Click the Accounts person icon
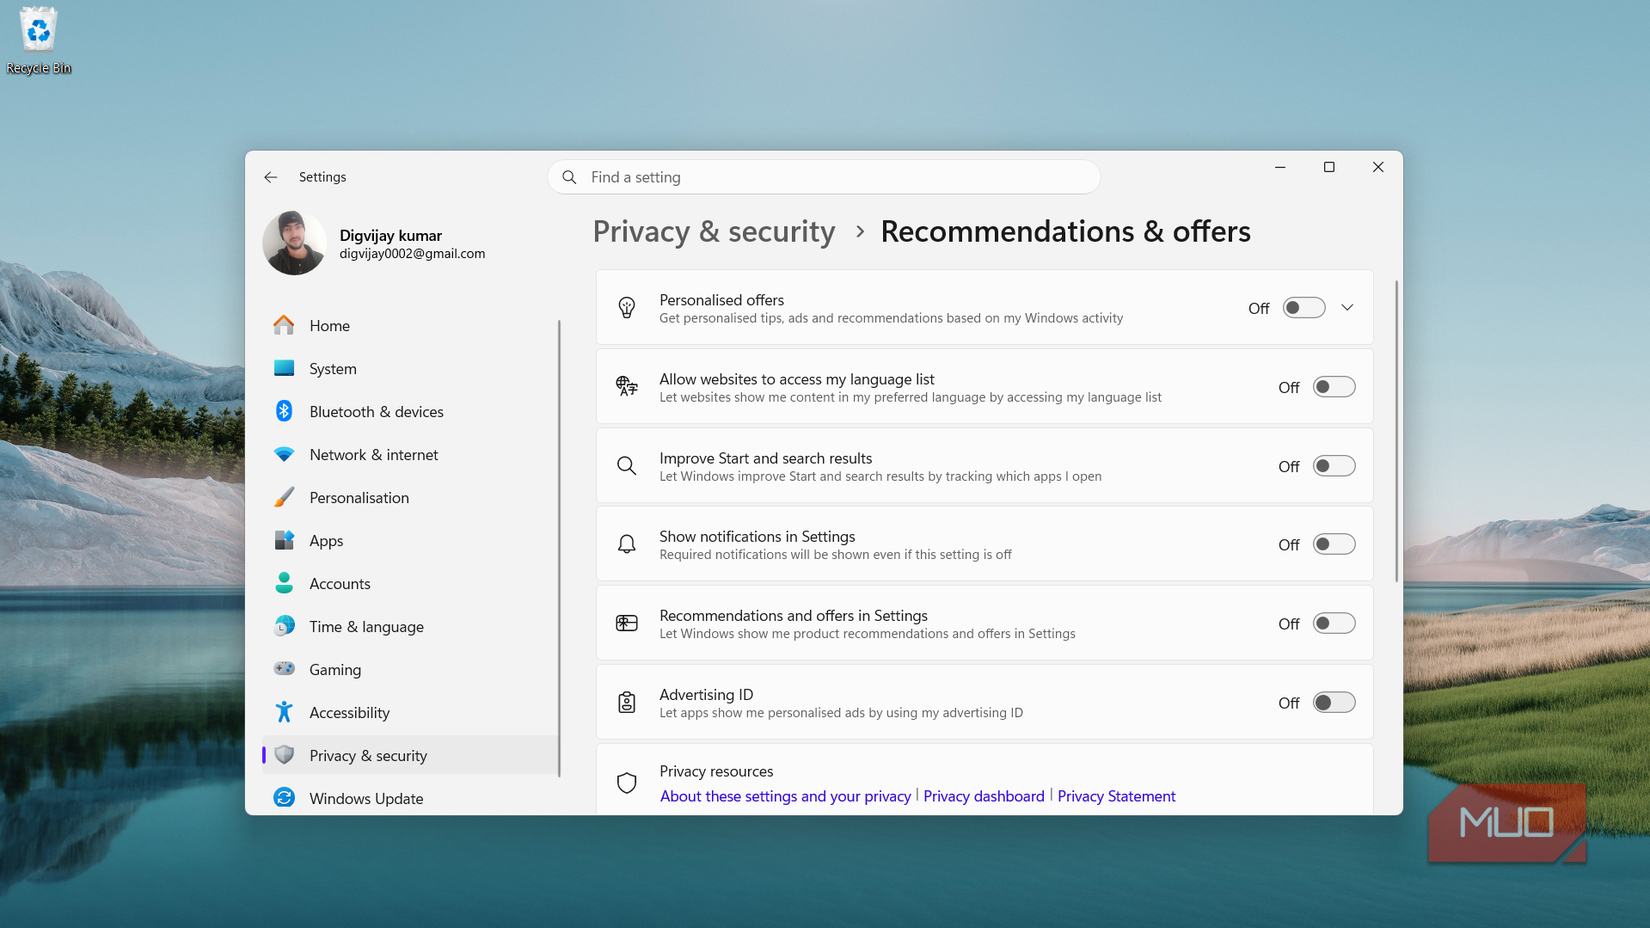 tap(284, 583)
